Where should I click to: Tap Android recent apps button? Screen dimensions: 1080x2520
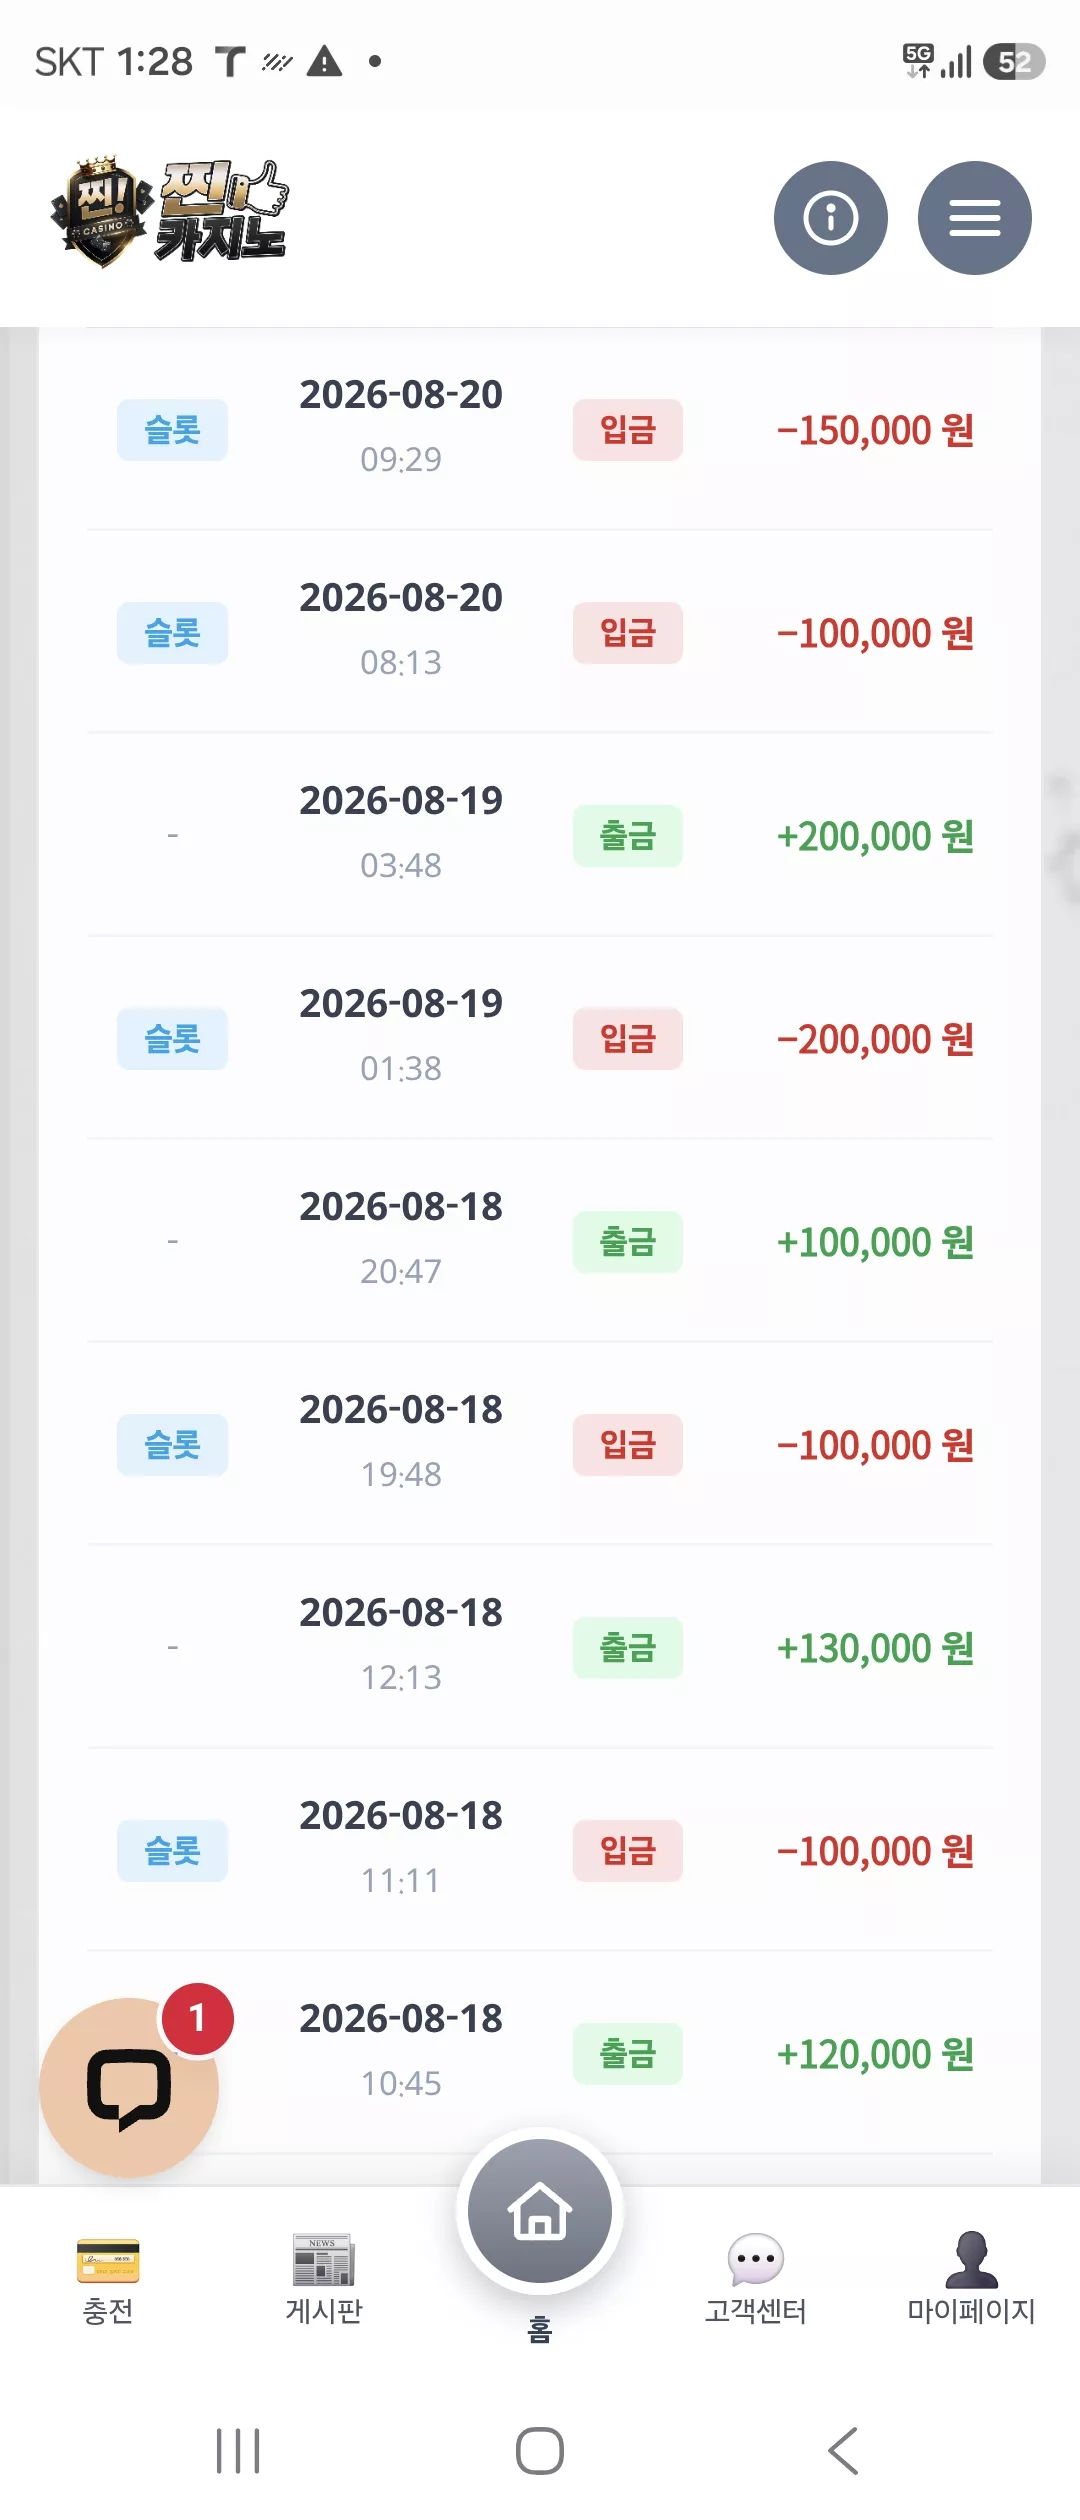click(x=238, y=2450)
